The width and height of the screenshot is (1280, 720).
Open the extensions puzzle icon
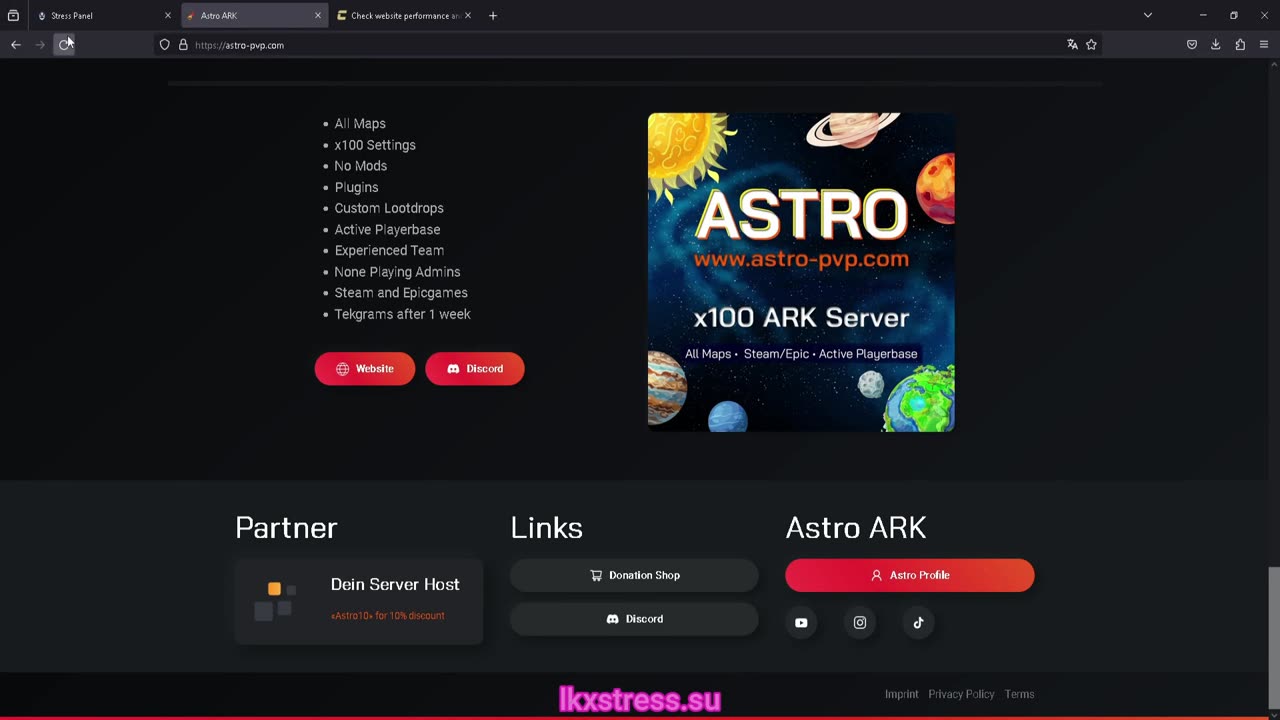pyautogui.click(x=1240, y=45)
